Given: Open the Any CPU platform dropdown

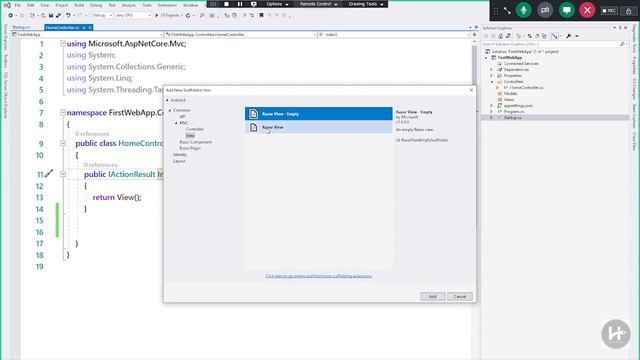Looking at the screenshot, I should click(133, 16).
